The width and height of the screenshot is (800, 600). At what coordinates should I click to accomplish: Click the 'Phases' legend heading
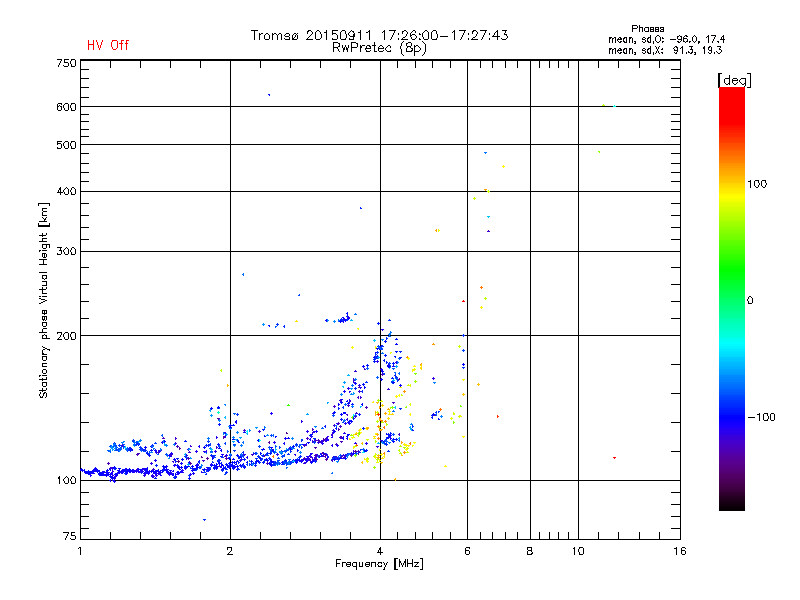647,29
